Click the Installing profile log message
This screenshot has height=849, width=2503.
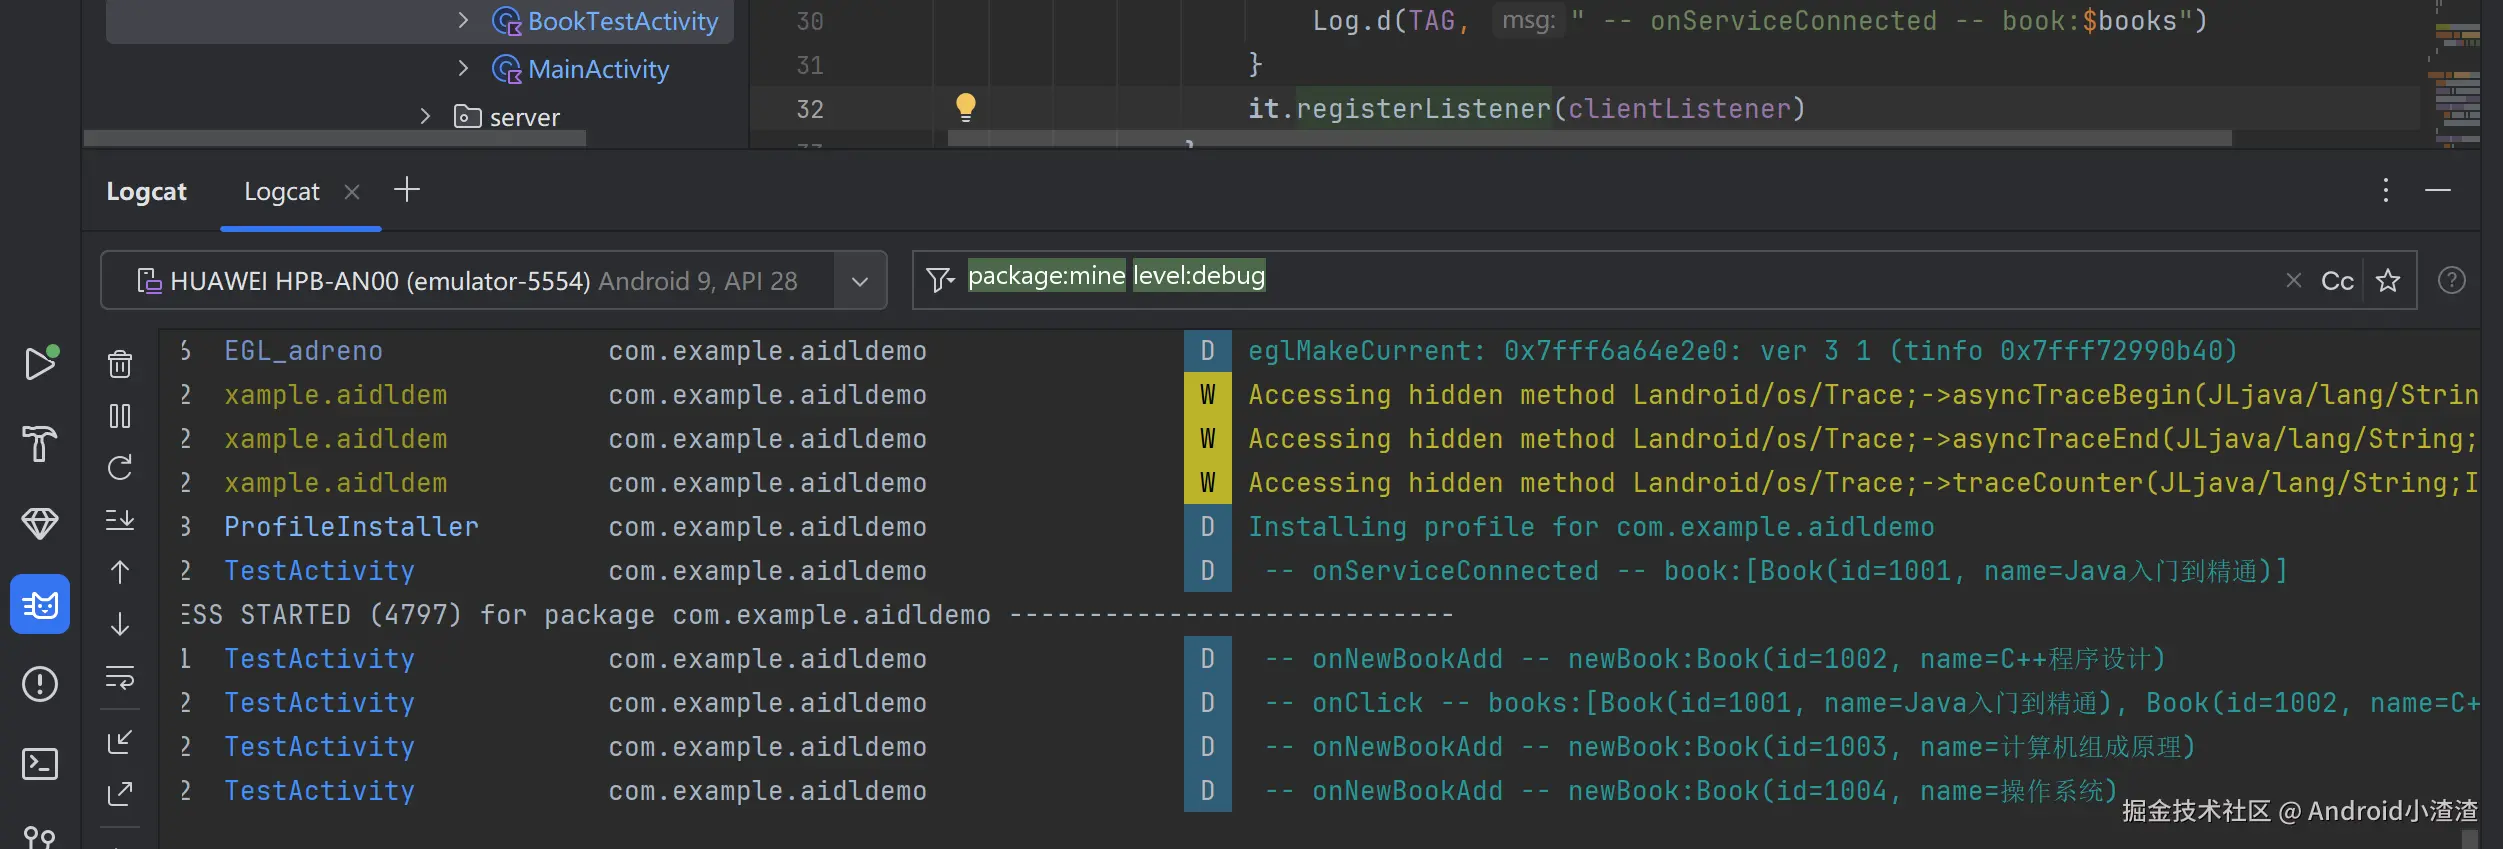click(1591, 527)
